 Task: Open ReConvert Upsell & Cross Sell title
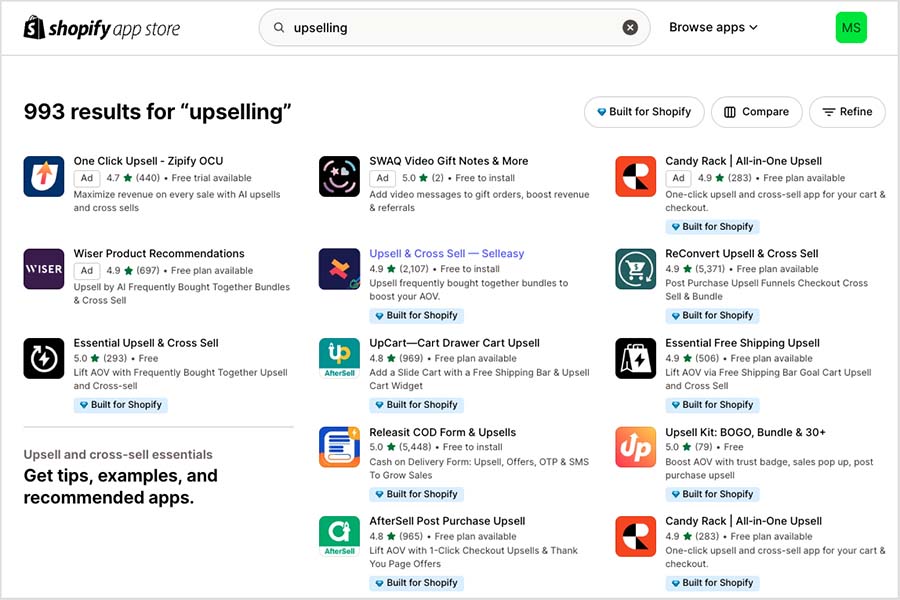(x=742, y=254)
